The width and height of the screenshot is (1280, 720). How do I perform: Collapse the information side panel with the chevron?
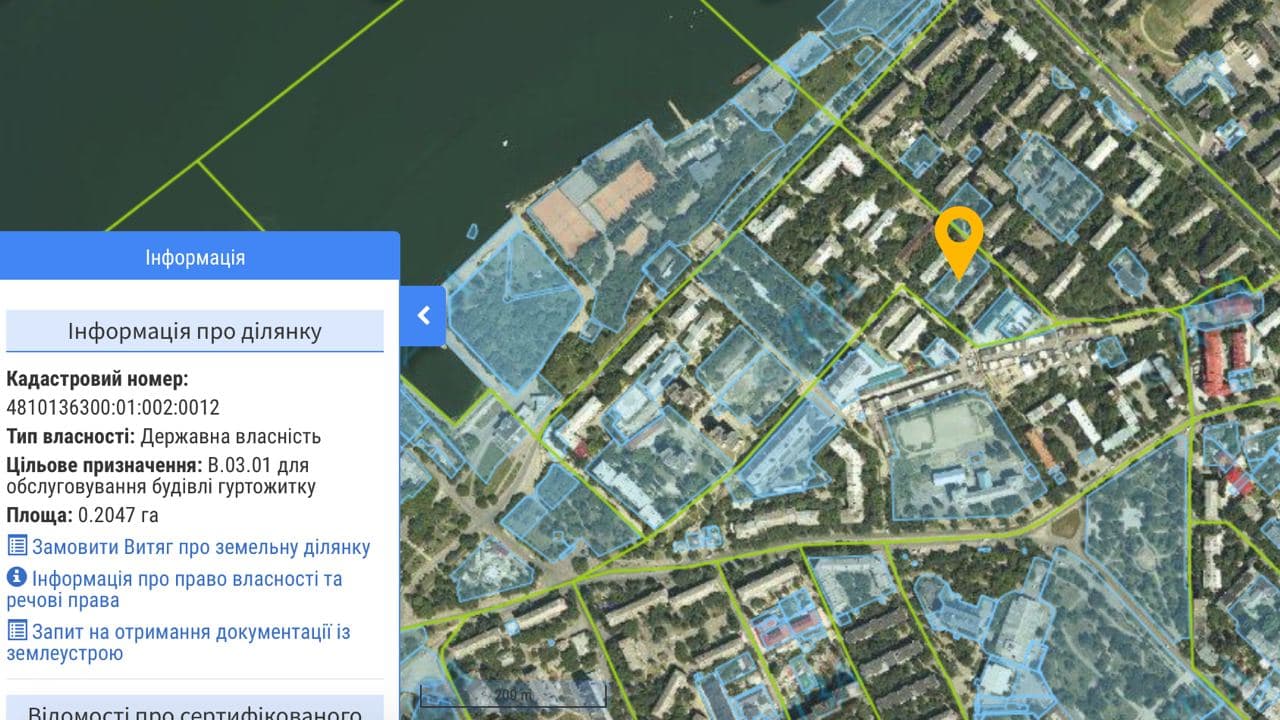(423, 316)
